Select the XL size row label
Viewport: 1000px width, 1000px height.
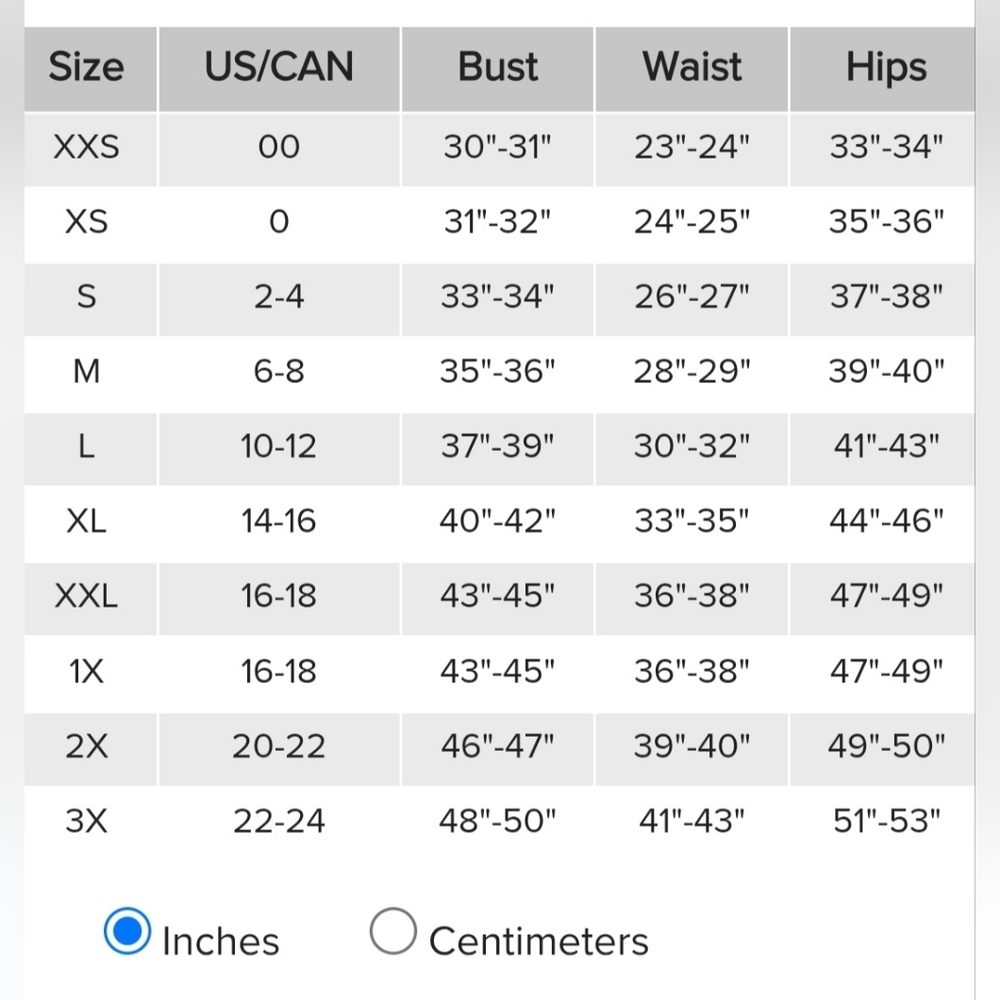[x=87, y=521]
